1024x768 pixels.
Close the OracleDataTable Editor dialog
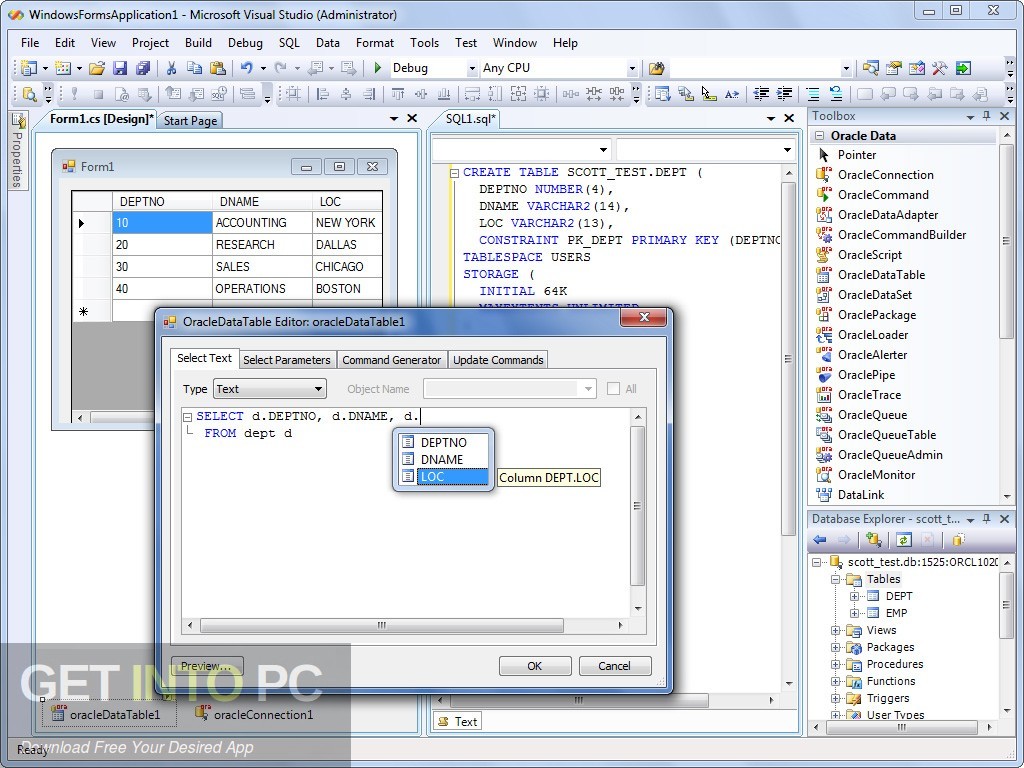point(643,317)
